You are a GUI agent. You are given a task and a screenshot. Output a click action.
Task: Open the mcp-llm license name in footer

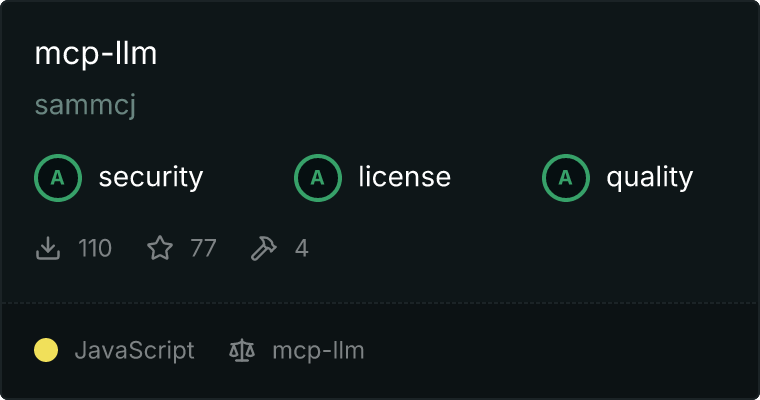tap(318, 351)
